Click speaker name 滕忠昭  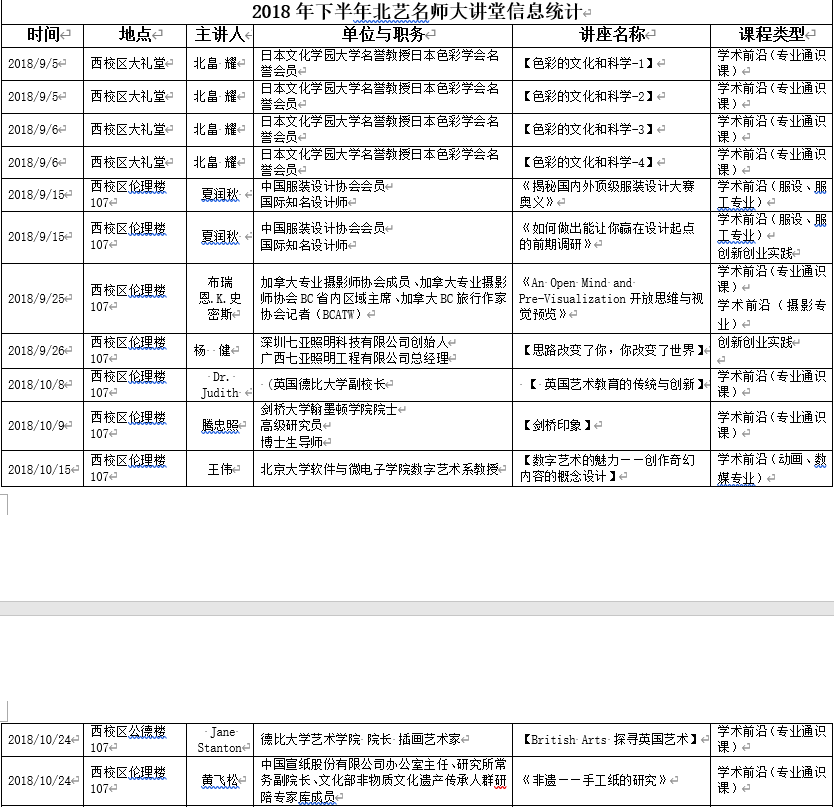(x=220, y=426)
